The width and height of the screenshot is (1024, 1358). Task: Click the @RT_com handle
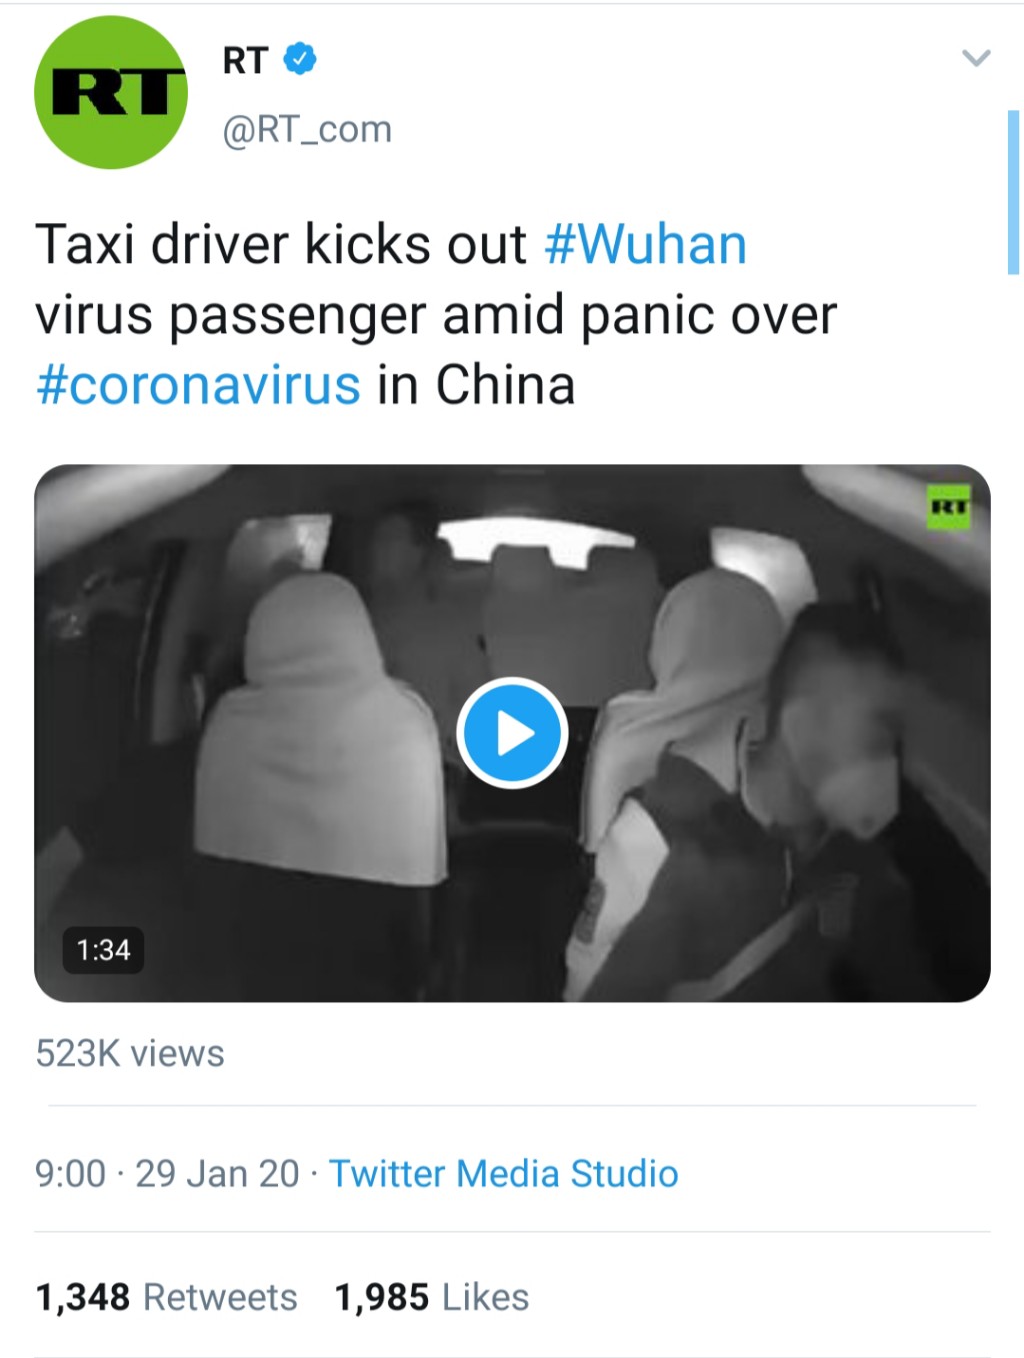(307, 129)
